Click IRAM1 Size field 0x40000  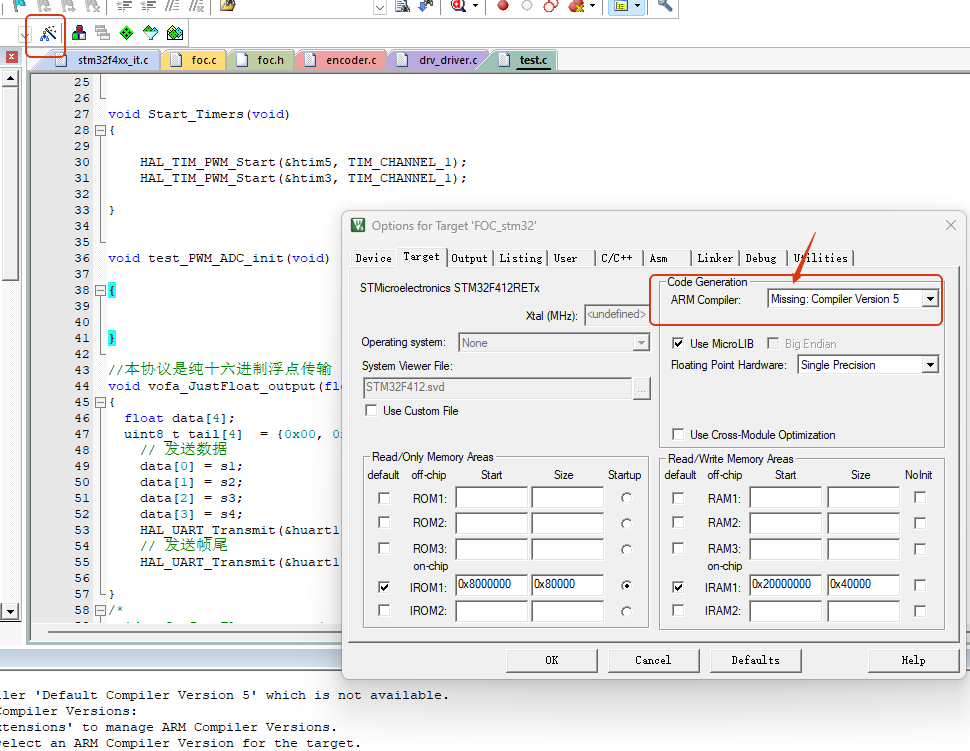pyautogui.click(x=863, y=585)
